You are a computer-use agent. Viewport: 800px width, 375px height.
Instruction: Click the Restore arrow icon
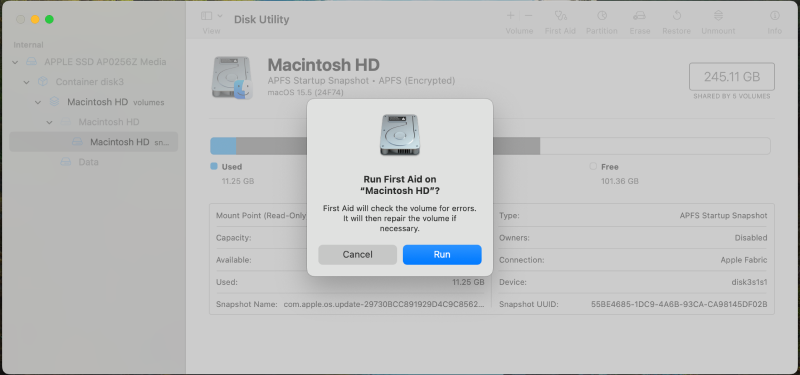(677, 16)
